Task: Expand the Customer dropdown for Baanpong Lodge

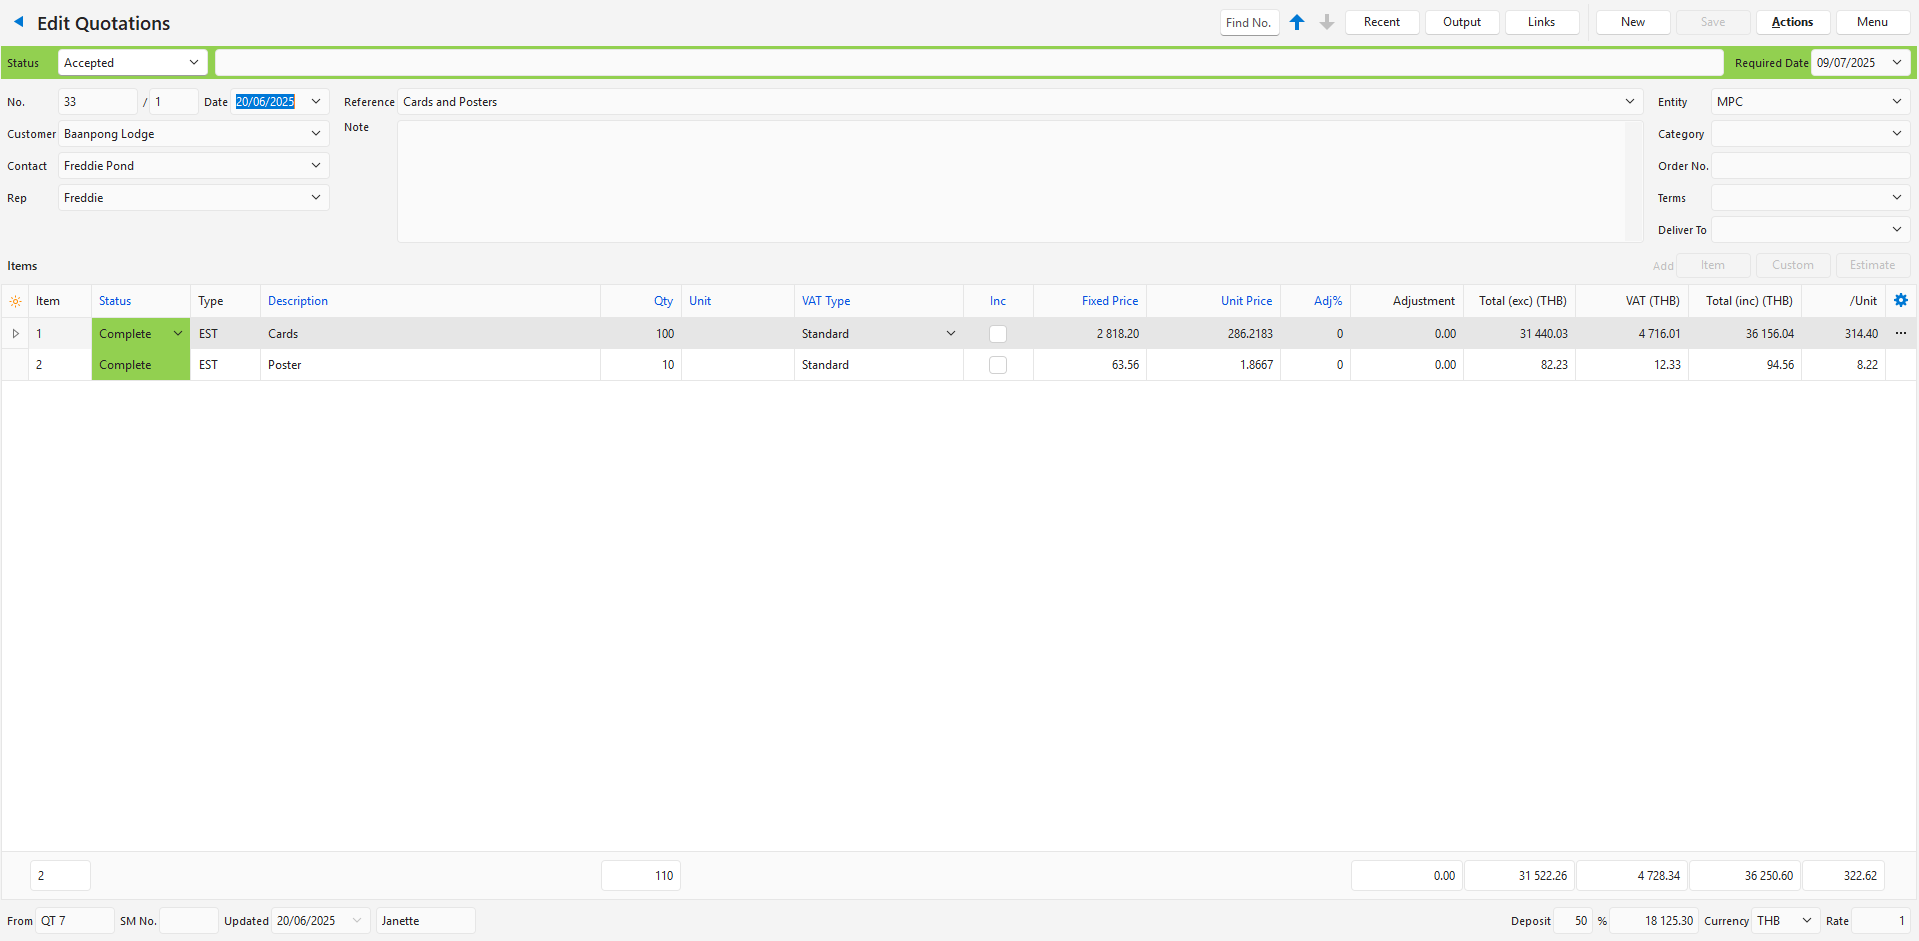Action: point(316,134)
